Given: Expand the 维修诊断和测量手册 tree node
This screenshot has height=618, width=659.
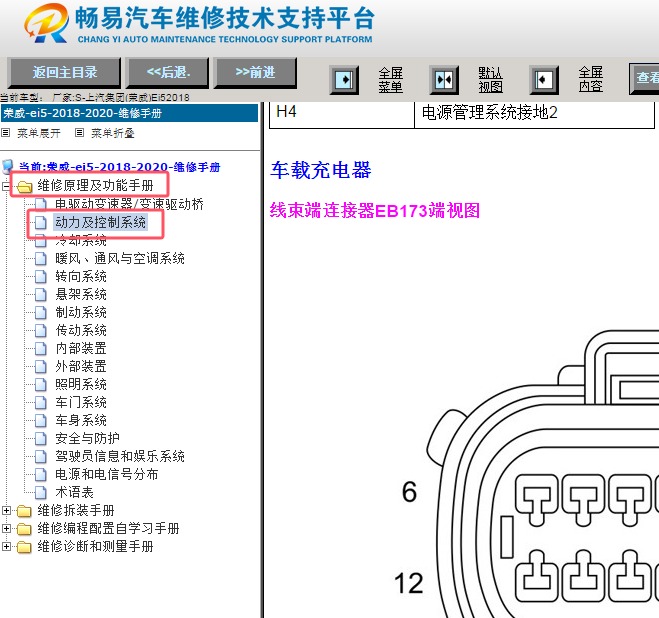Looking at the screenshot, I should (x=6, y=547).
